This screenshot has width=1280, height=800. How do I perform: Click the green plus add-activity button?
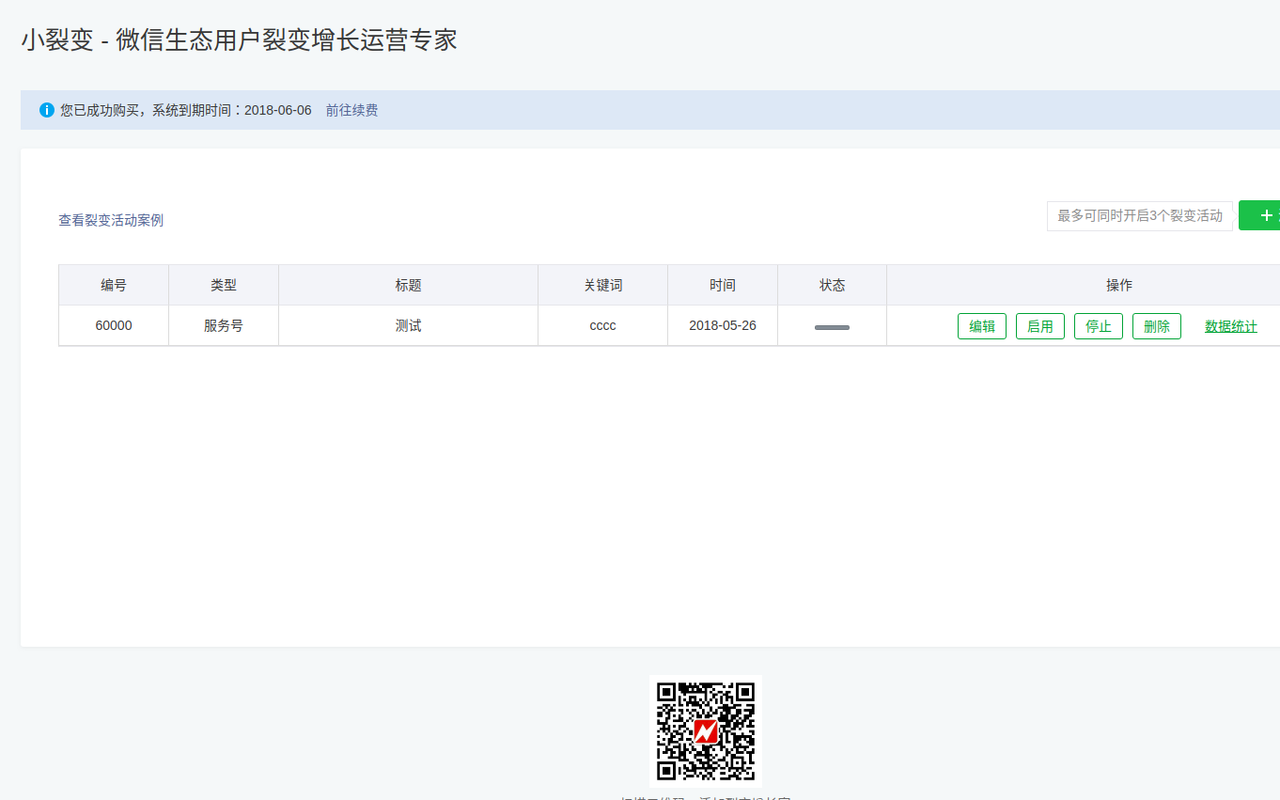pyautogui.click(x=1260, y=215)
